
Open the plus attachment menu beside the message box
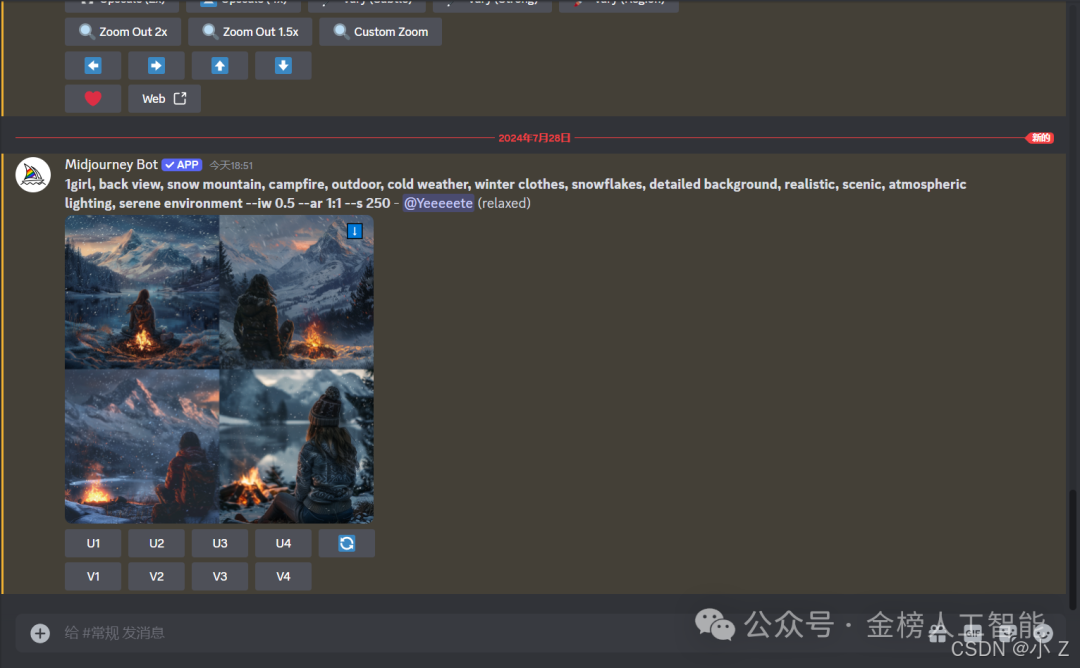tap(40, 633)
